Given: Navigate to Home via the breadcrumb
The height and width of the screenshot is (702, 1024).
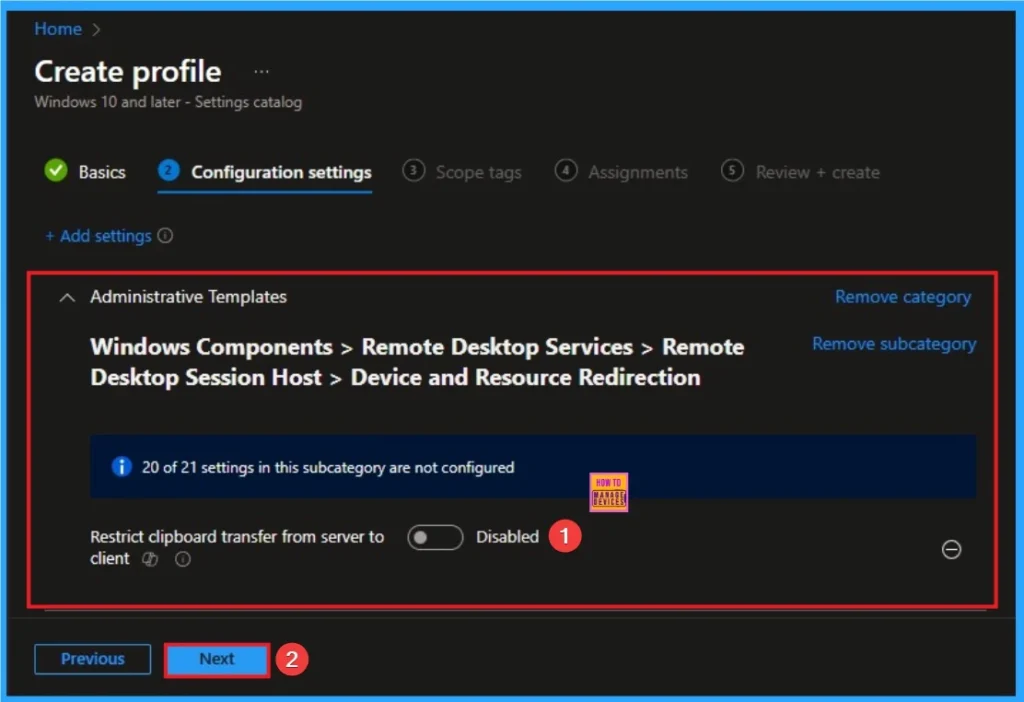Looking at the screenshot, I should [x=57, y=29].
